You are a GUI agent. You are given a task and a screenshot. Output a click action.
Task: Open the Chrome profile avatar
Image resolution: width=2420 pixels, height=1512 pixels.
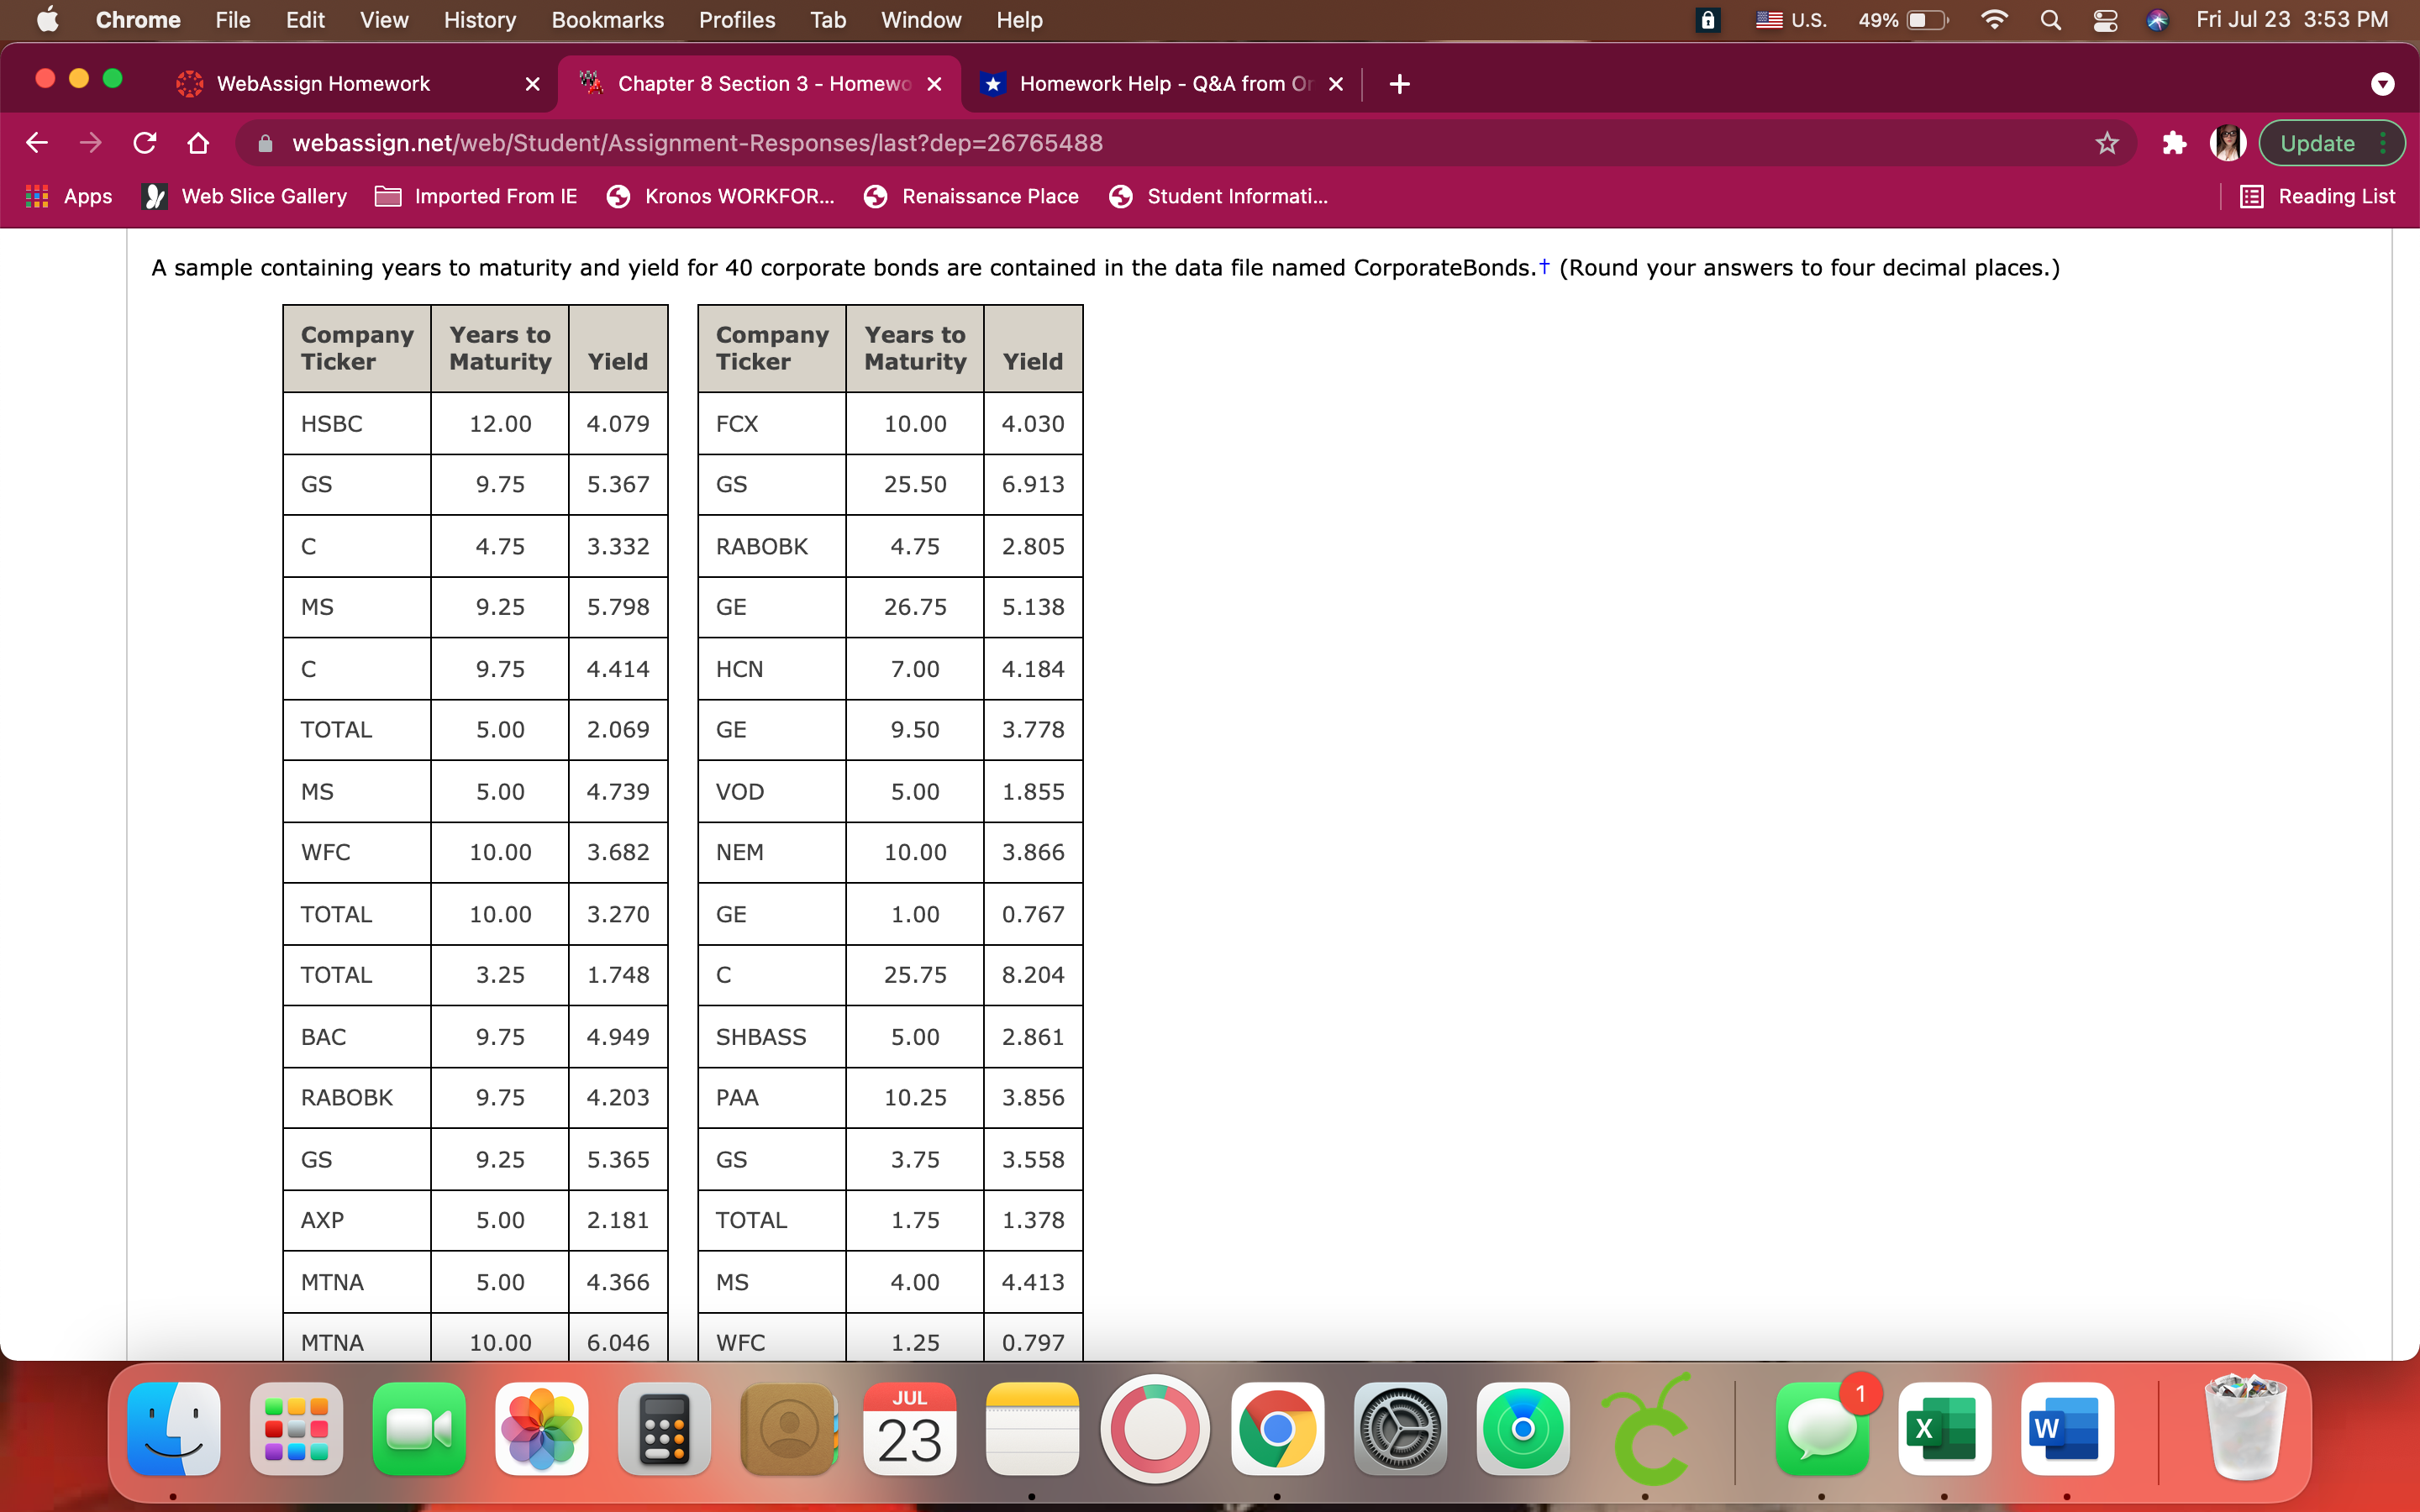click(x=2228, y=142)
